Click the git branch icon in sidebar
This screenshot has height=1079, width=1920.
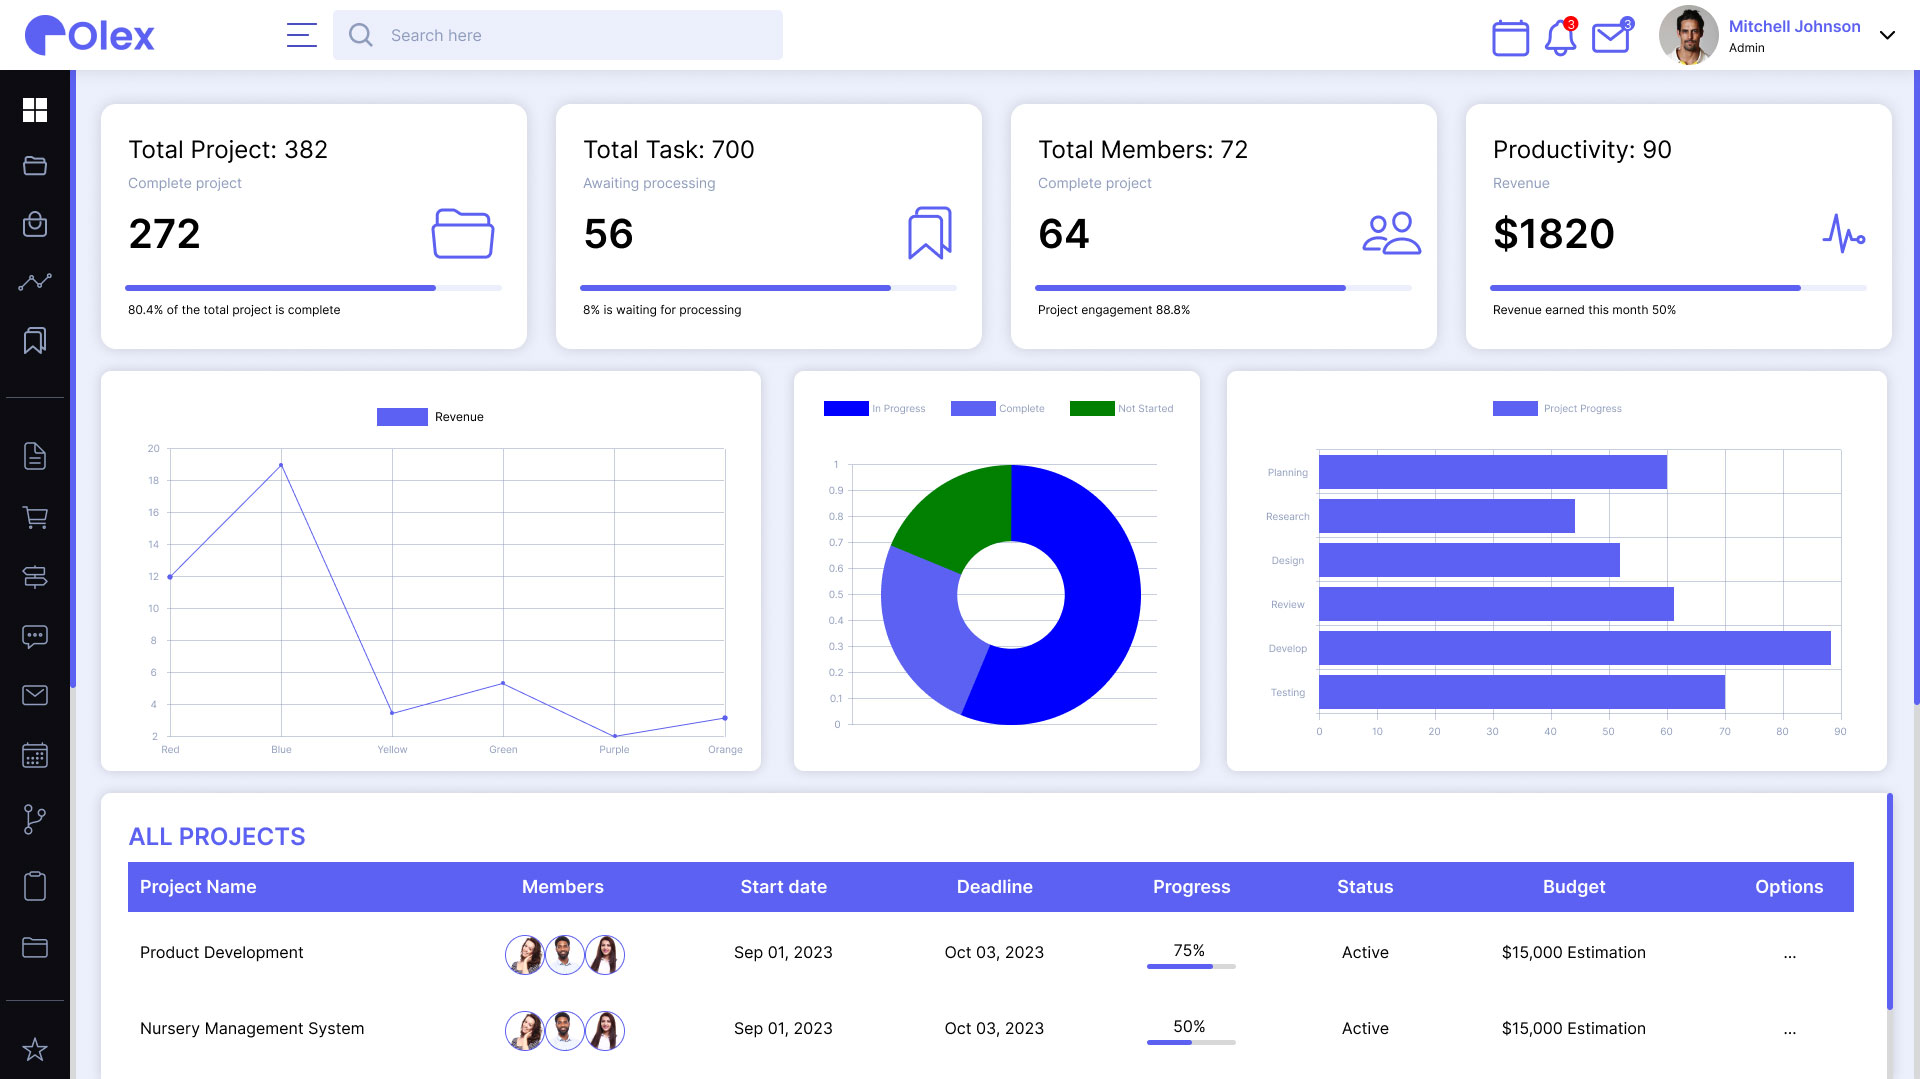pos(35,819)
